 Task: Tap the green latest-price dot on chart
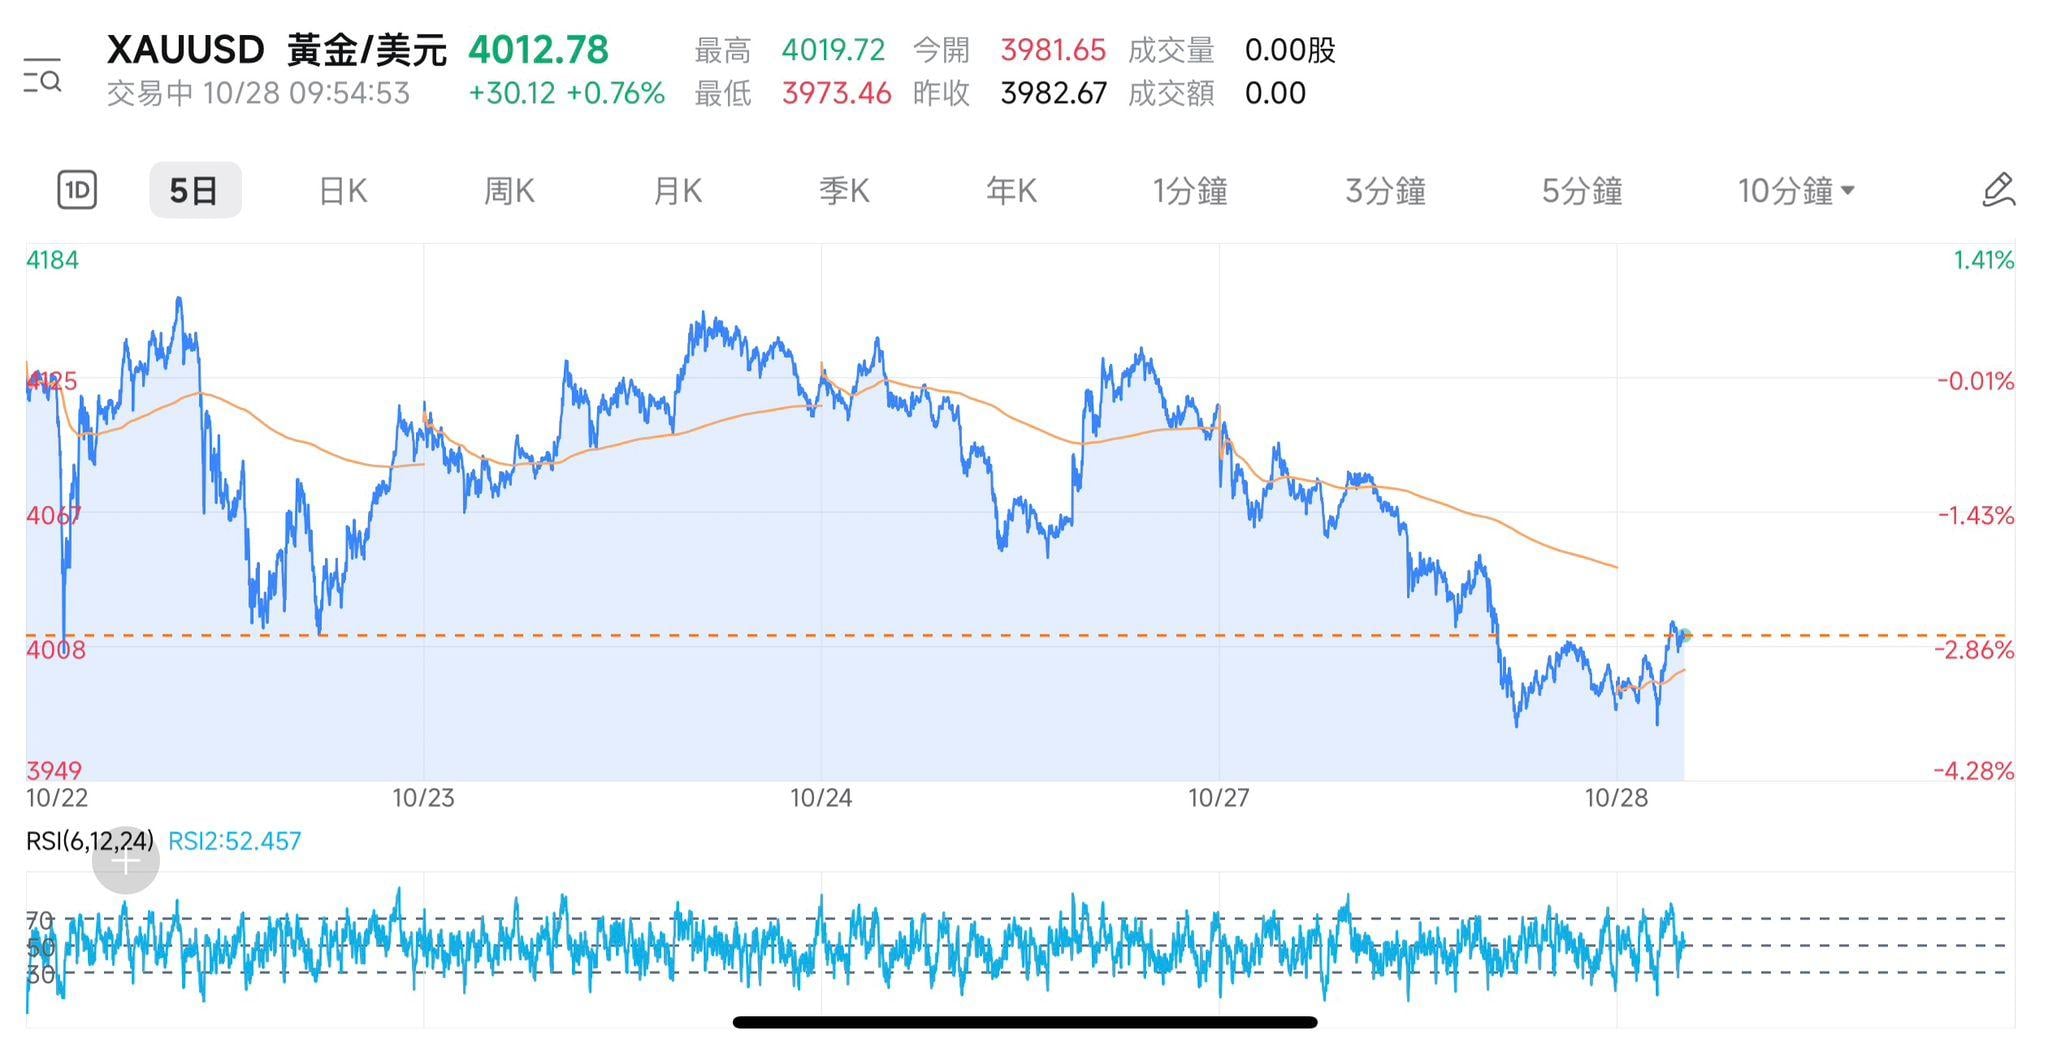click(x=1686, y=635)
